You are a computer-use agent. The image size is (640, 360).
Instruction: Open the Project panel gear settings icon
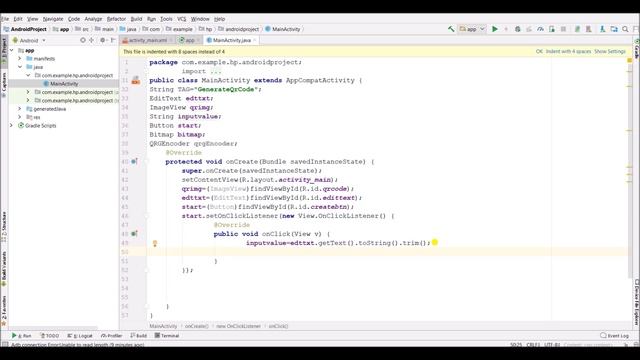(x=102, y=40)
